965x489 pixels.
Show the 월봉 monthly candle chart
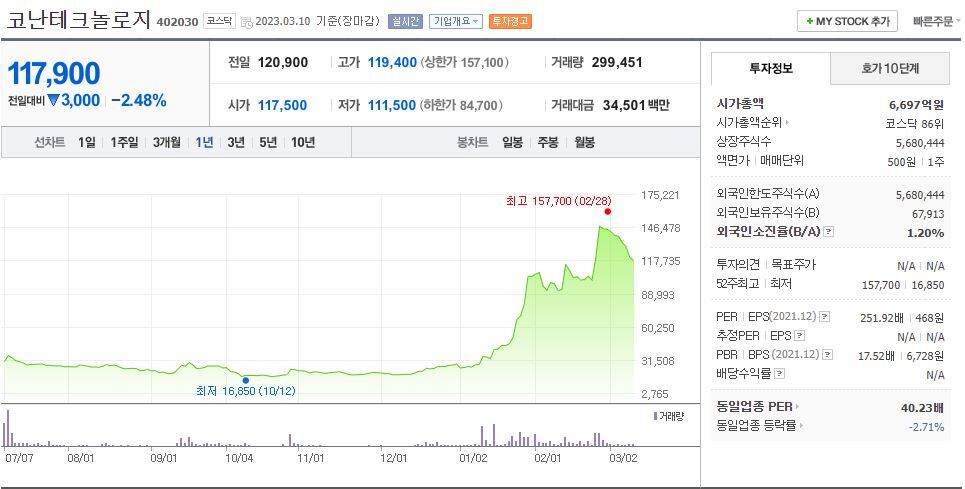pos(584,142)
